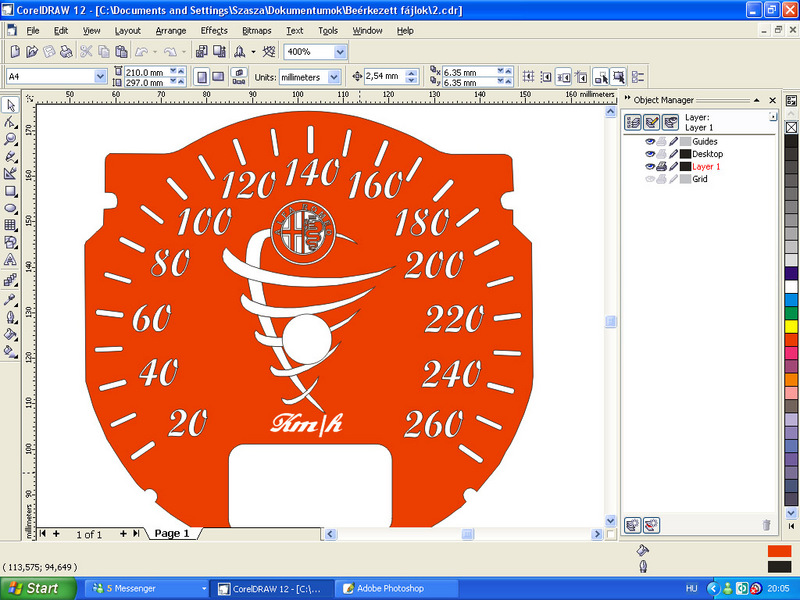Select the Eyedropper tool
800x600 pixels.
(x=10, y=299)
